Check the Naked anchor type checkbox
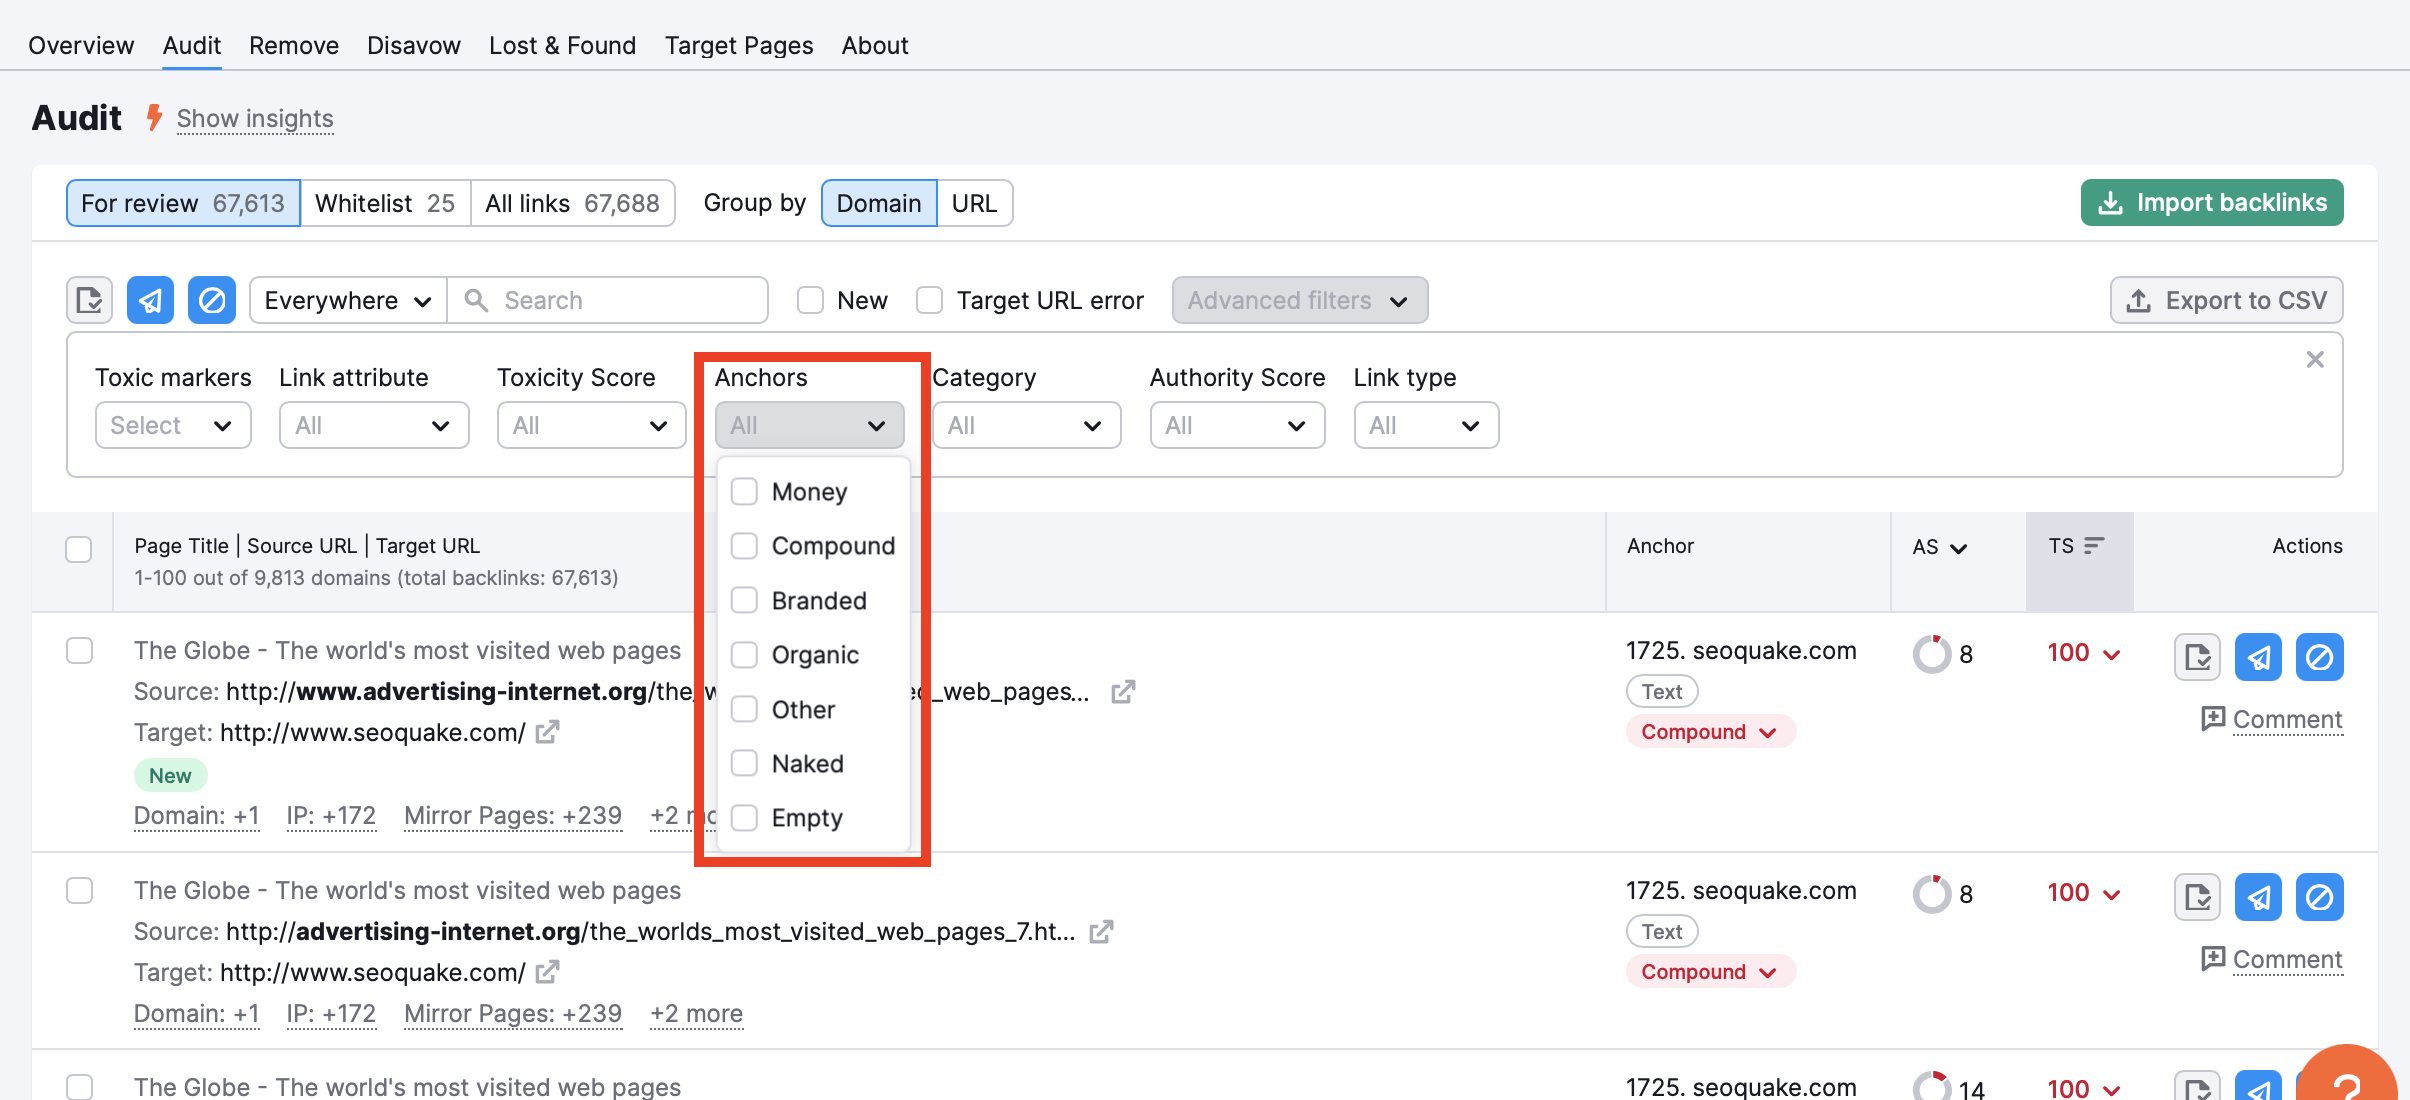2410x1100 pixels. pos(745,764)
